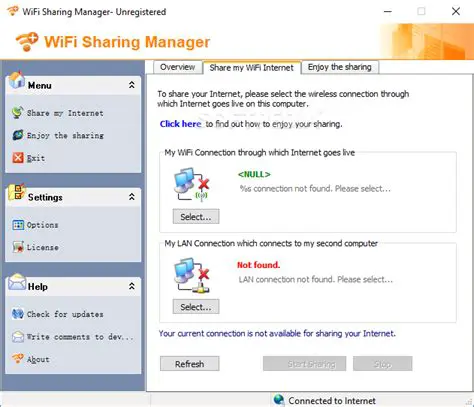Screen dimensions: 474x407
Task: Collapse the Settings panel
Action: point(132,197)
